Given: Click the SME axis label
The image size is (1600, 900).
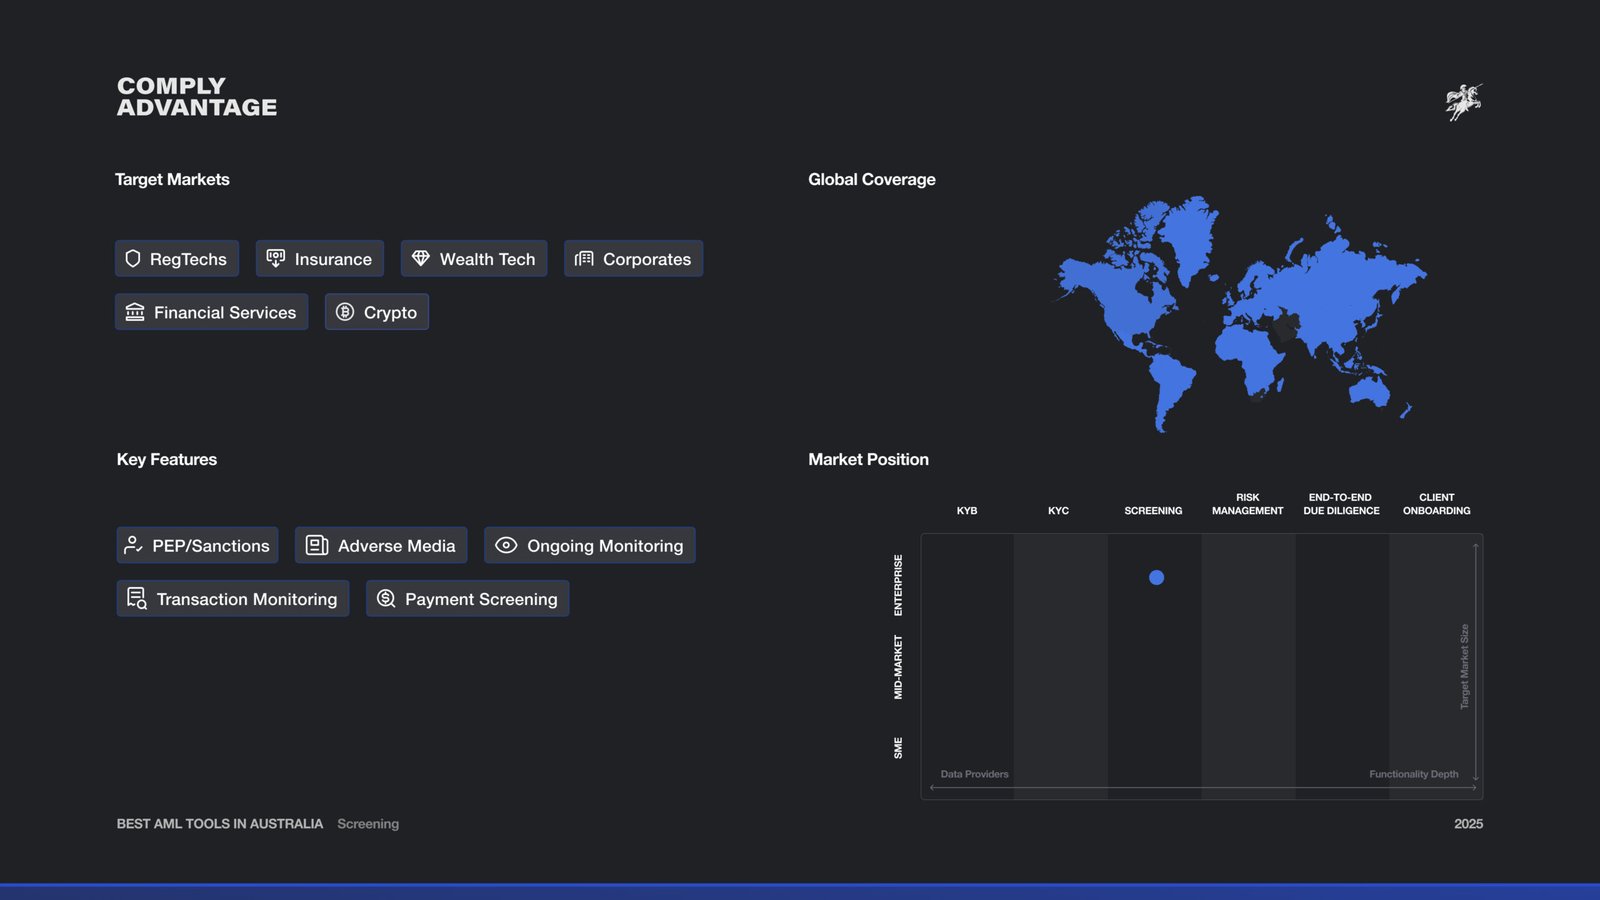Looking at the screenshot, I should pos(898,748).
